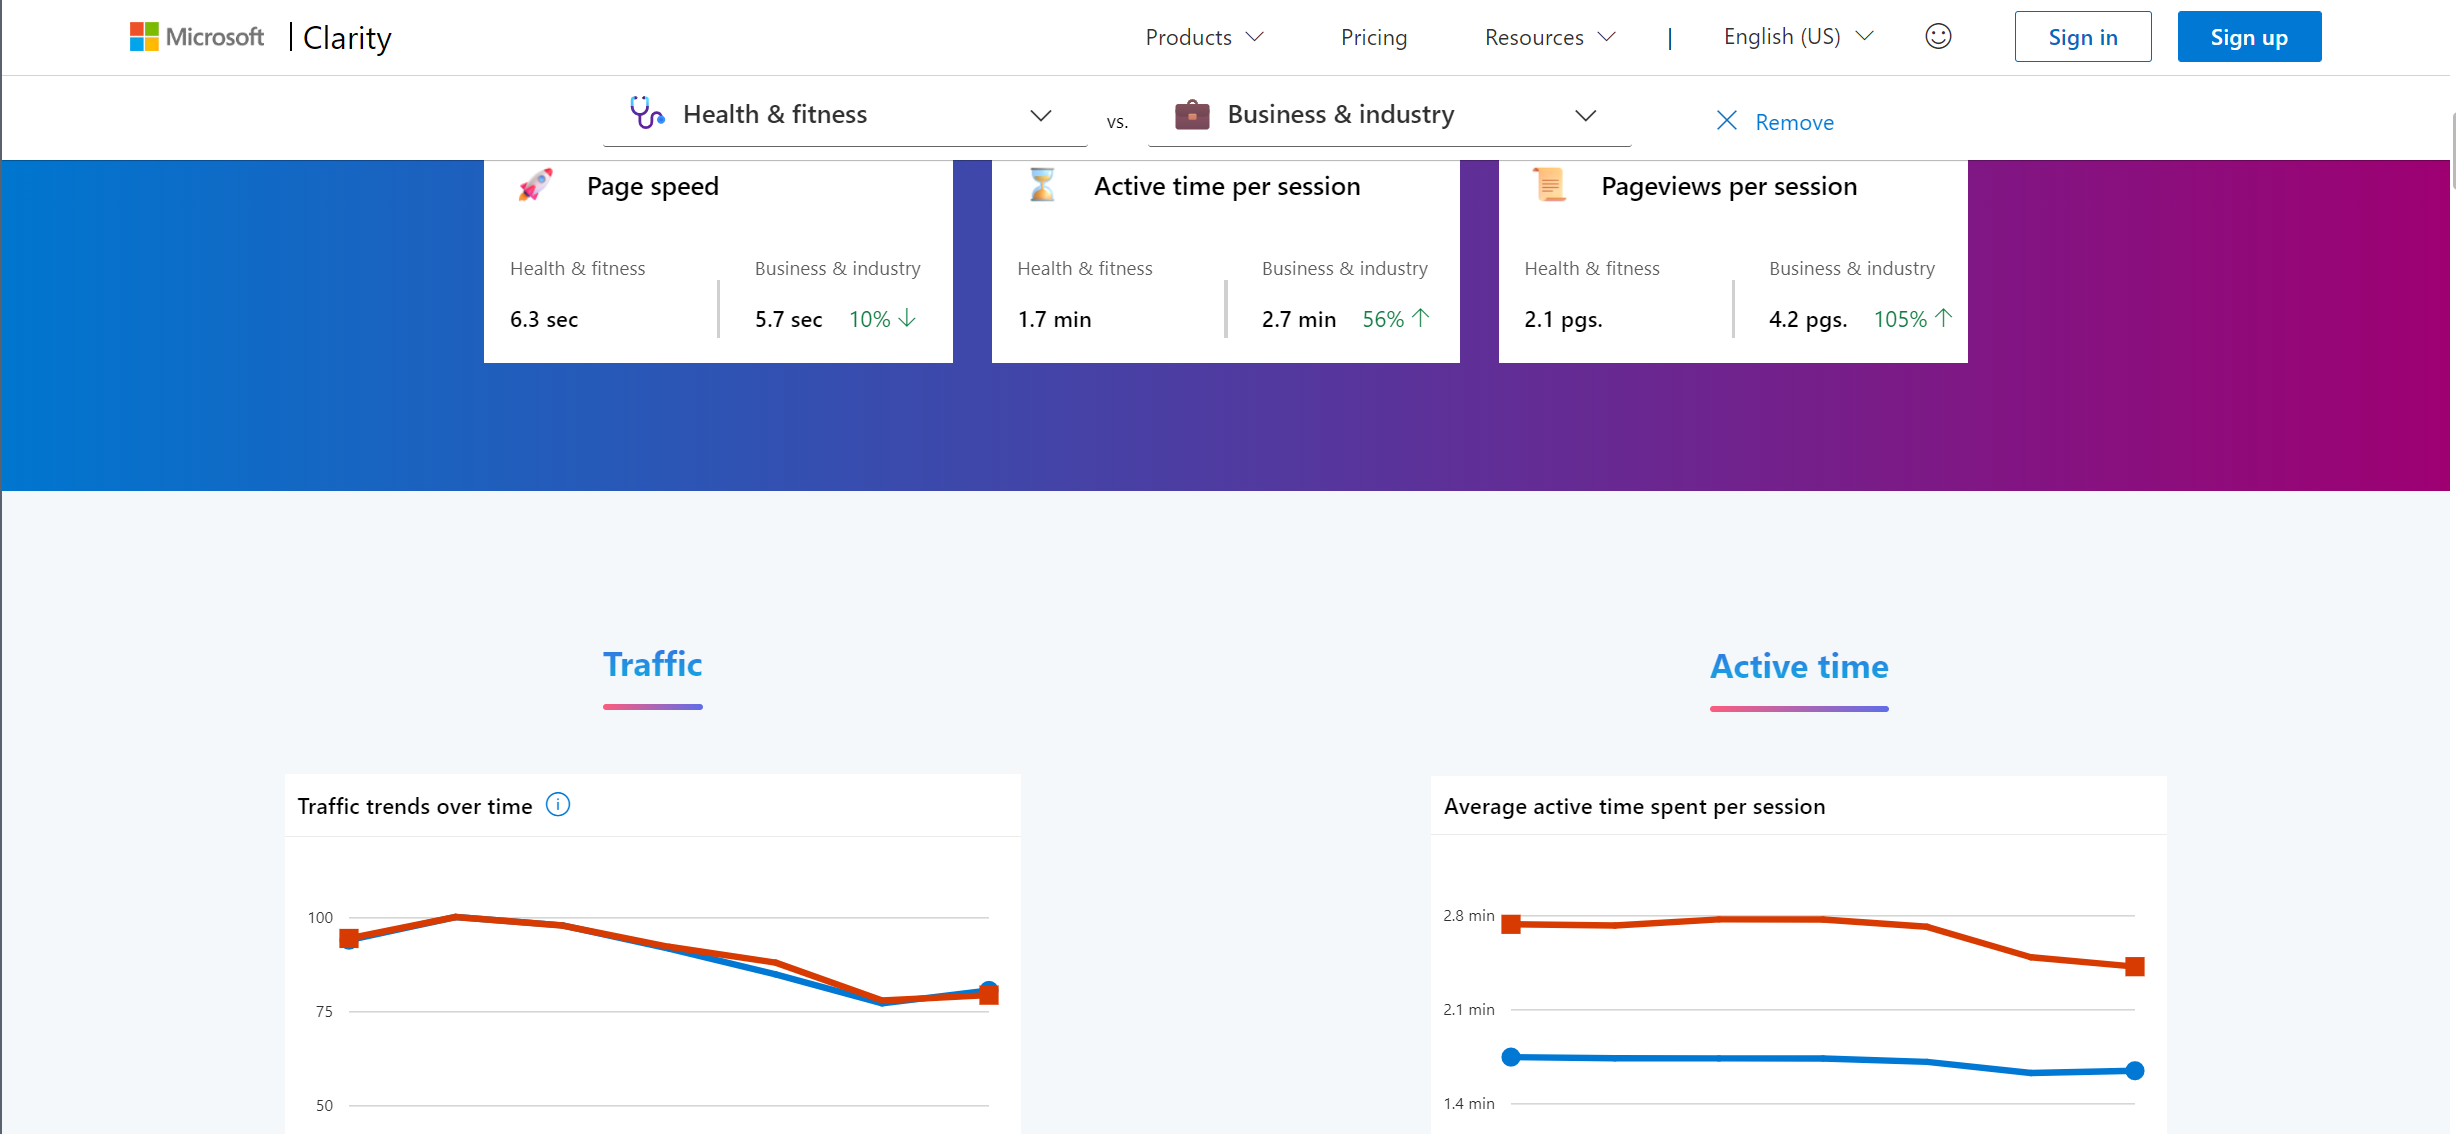
Task: Click the rocket icon on Page speed card
Action: (x=535, y=185)
